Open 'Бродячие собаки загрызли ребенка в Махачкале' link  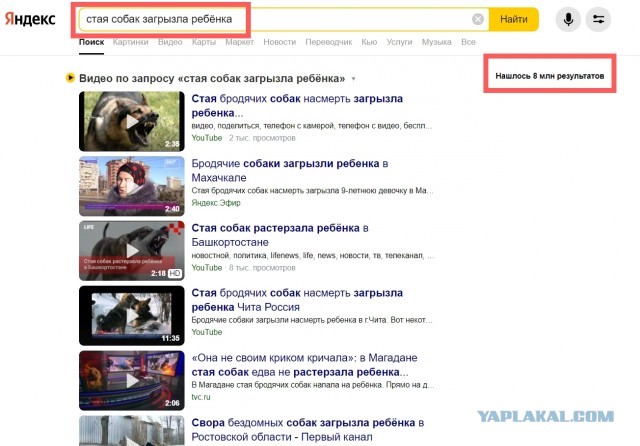[x=290, y=171]
